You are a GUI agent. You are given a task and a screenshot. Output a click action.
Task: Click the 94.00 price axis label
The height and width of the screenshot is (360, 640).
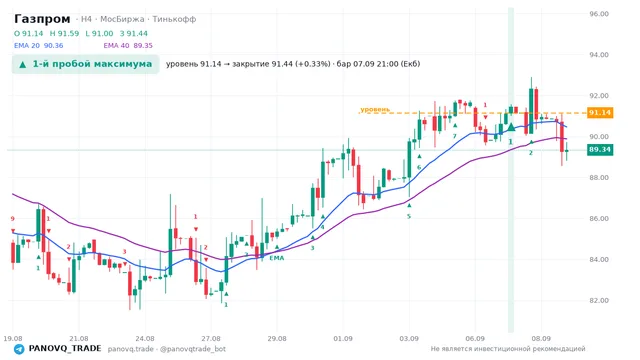point(599,55)
